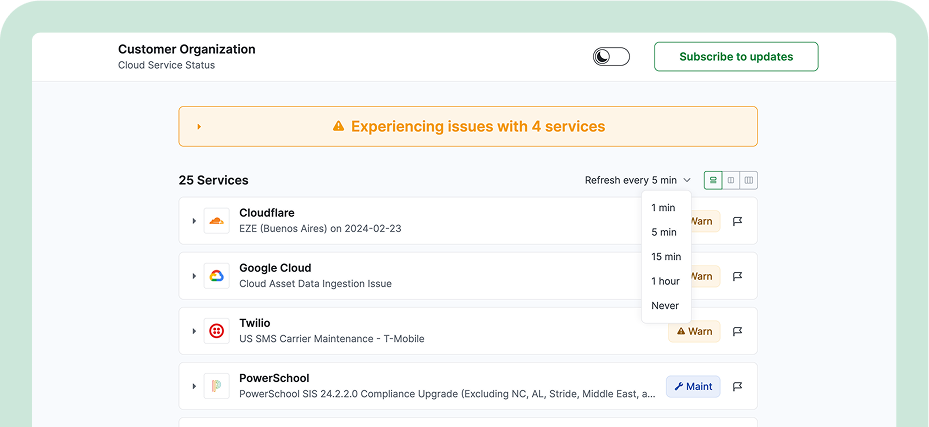Click the Twilio service name
This screenshot has height=427, width=929.
[255, 323]
